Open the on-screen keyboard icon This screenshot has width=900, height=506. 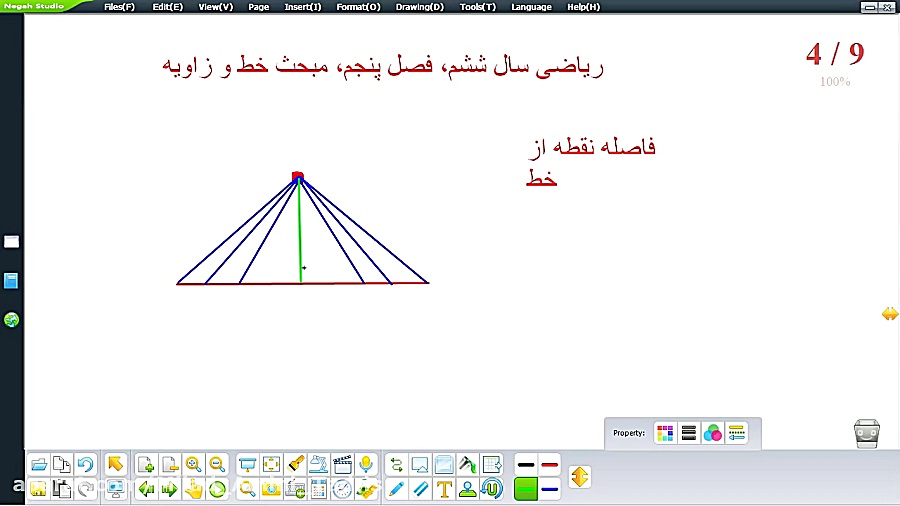point(295,489)
